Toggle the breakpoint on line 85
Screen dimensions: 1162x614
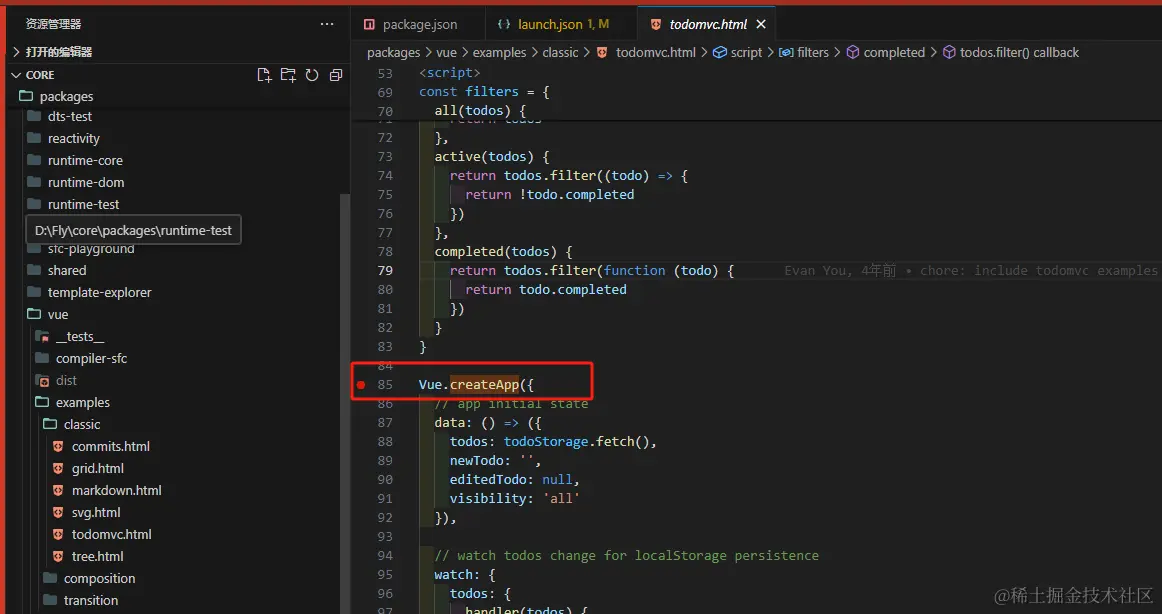pyautogui.click(x=361, y=385)
